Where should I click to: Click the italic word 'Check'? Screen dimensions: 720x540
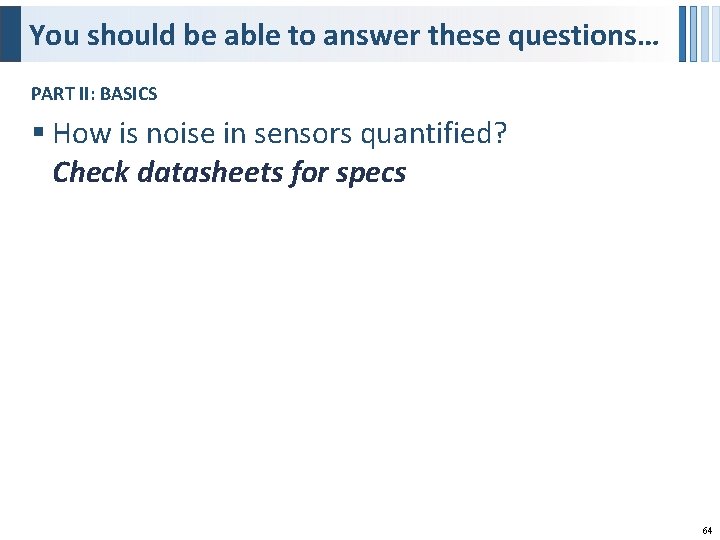(91, 172)
